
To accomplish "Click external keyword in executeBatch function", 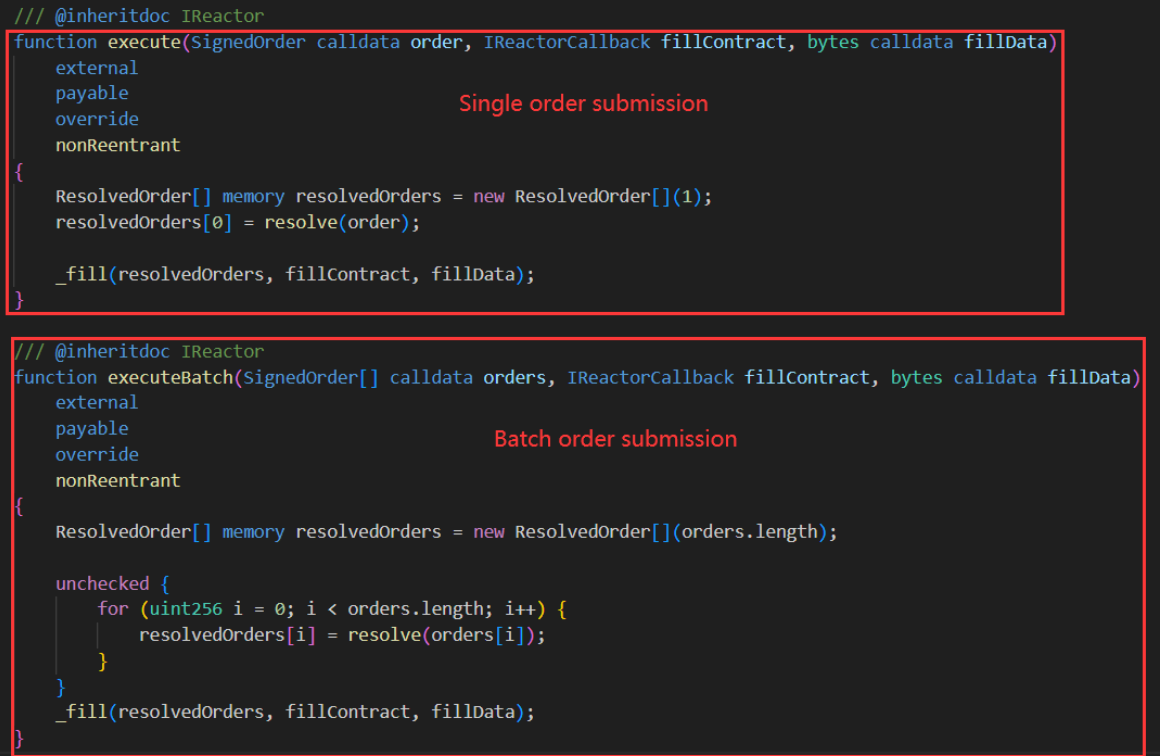I will point(96,402).
